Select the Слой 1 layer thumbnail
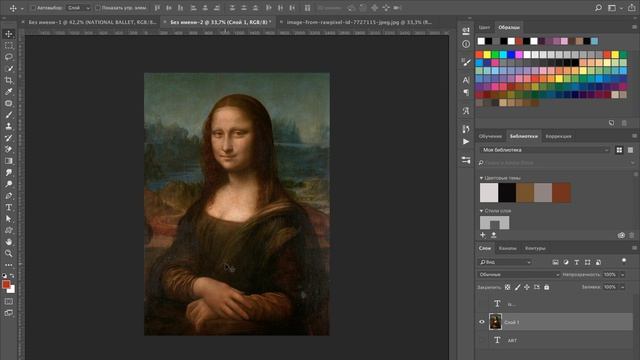This screenshot has width=640, height=360. point(495,322)
